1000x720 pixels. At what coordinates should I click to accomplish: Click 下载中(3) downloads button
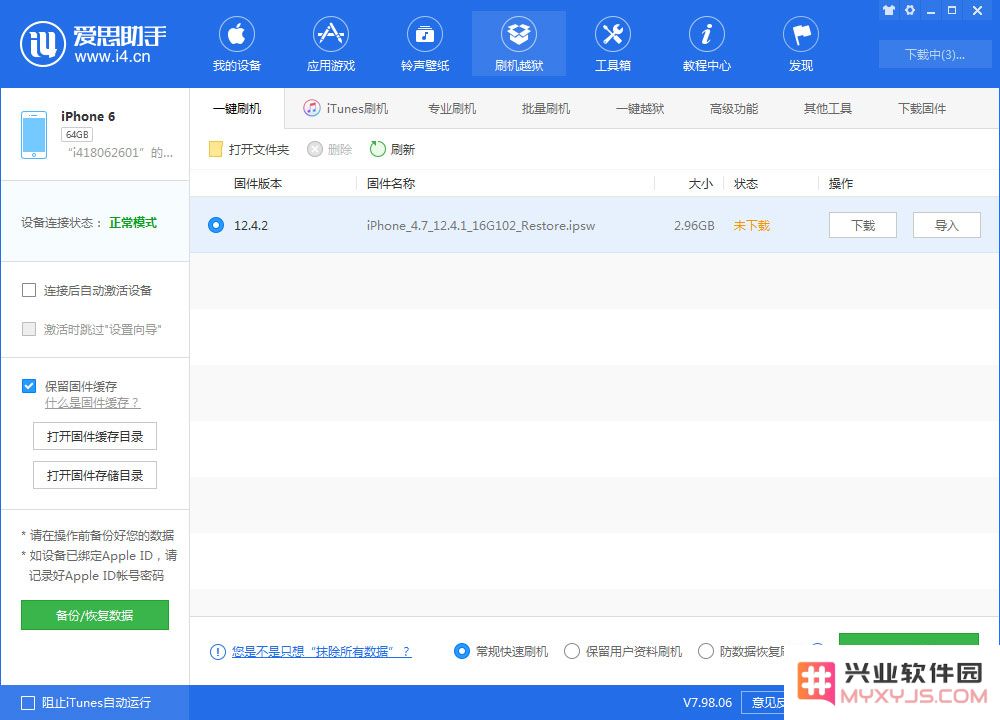tap(934, 54)
